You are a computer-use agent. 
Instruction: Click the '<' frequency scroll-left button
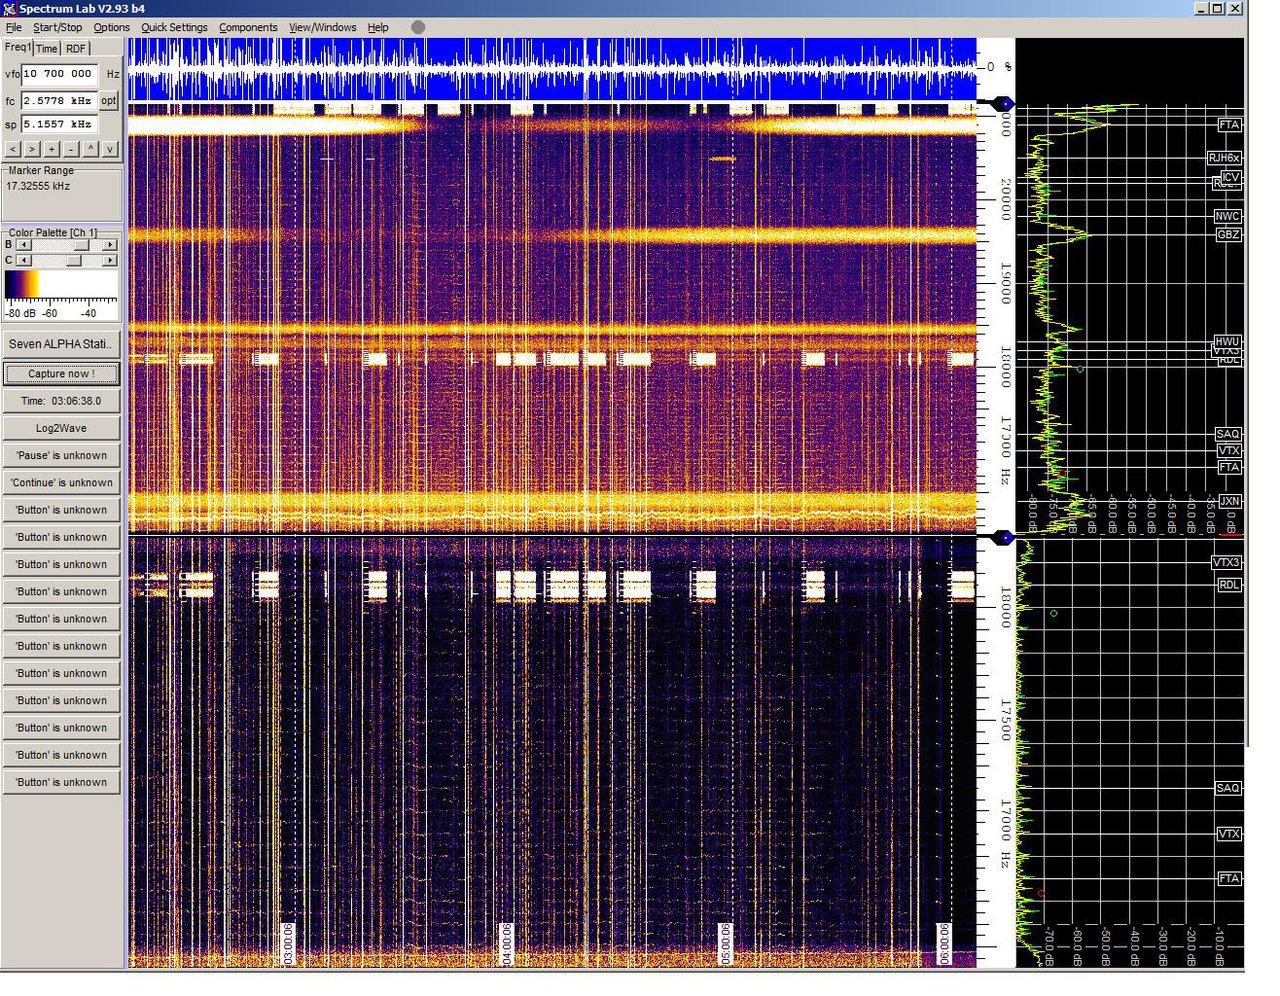click(12, 149)
